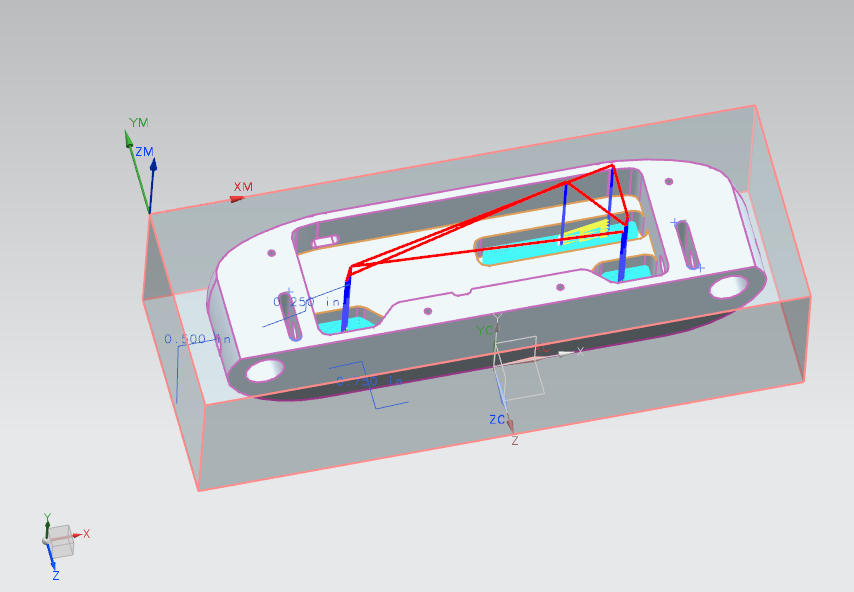Click the Y axis of view triad
854x592 pixels.
click(x=47, y=522)
